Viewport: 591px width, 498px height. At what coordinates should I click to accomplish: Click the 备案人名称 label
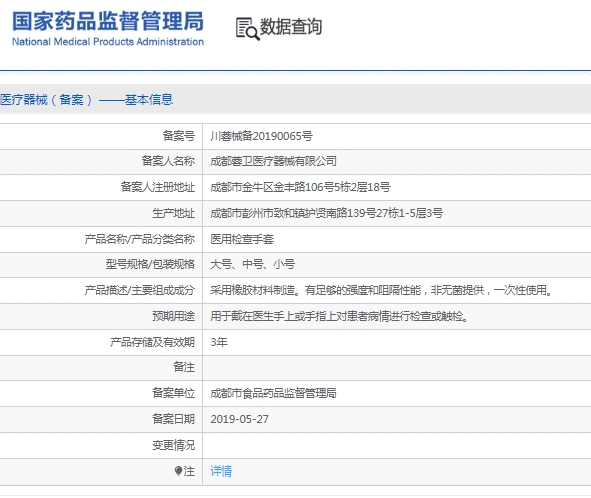[168, 161]
